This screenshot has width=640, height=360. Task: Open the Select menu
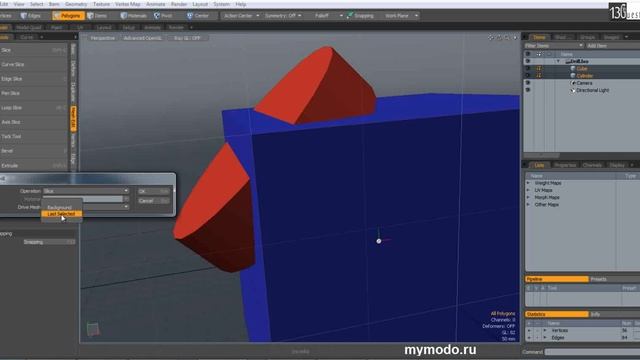36,4
